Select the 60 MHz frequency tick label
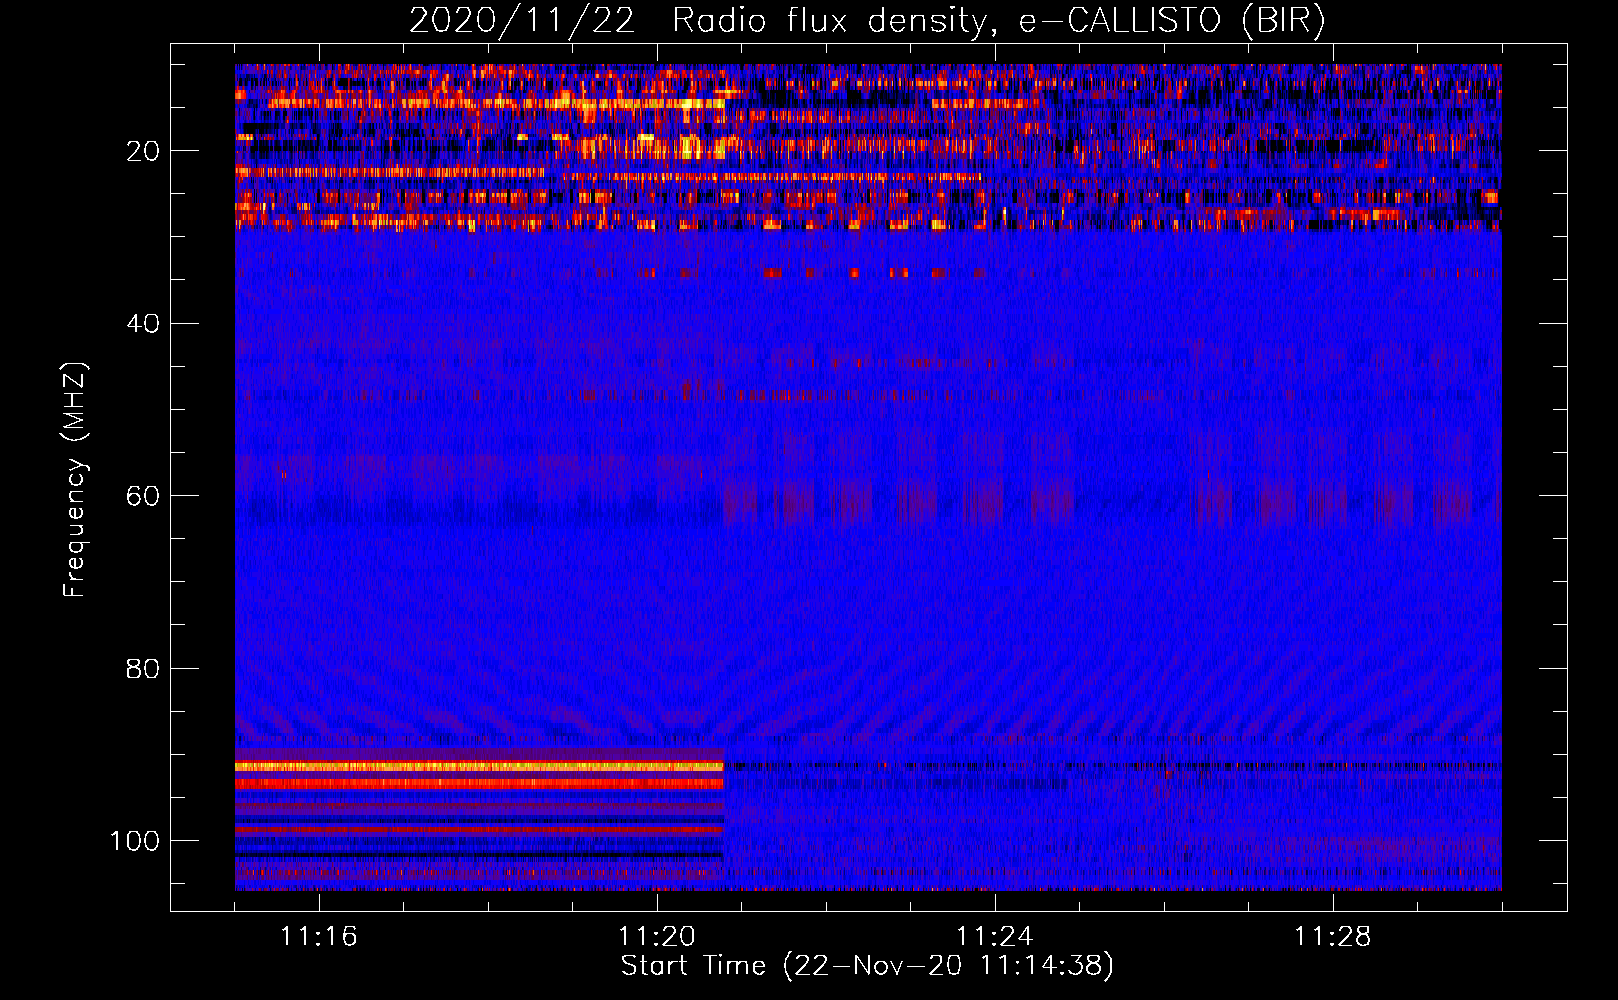The height and width of the screenshot is (1000, 1618). point(143,496)
